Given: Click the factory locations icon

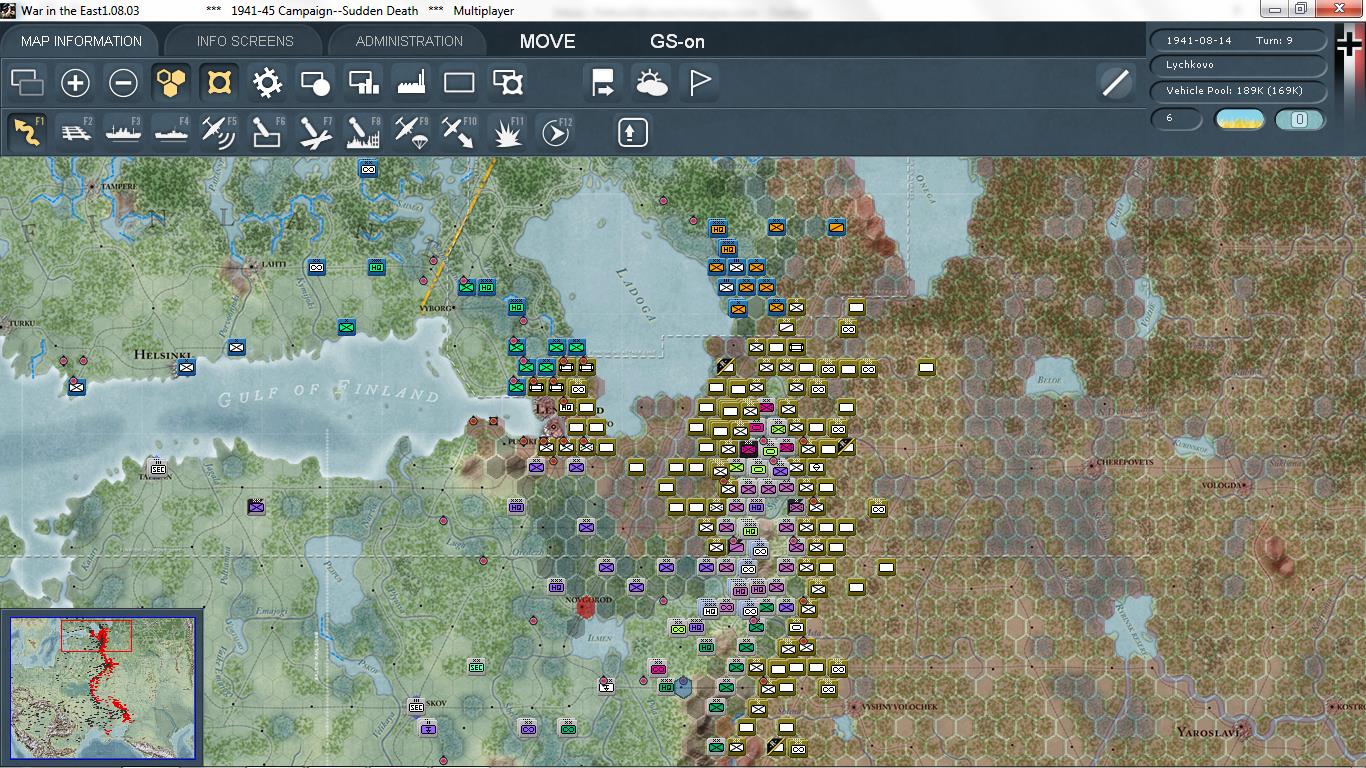Looking at the screenshot, I should pos(413,82).
